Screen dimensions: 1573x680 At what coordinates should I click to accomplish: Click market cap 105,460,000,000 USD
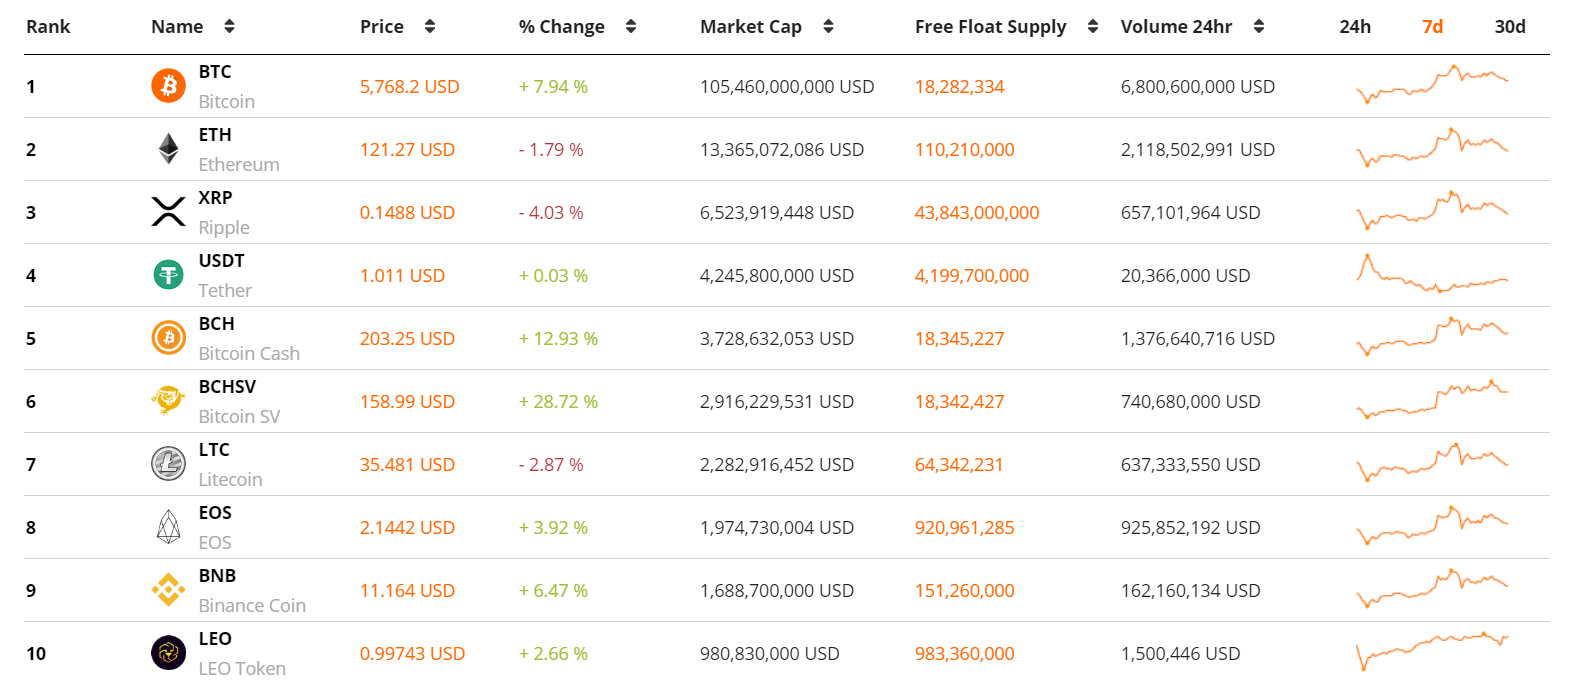[x=787, y=87]
